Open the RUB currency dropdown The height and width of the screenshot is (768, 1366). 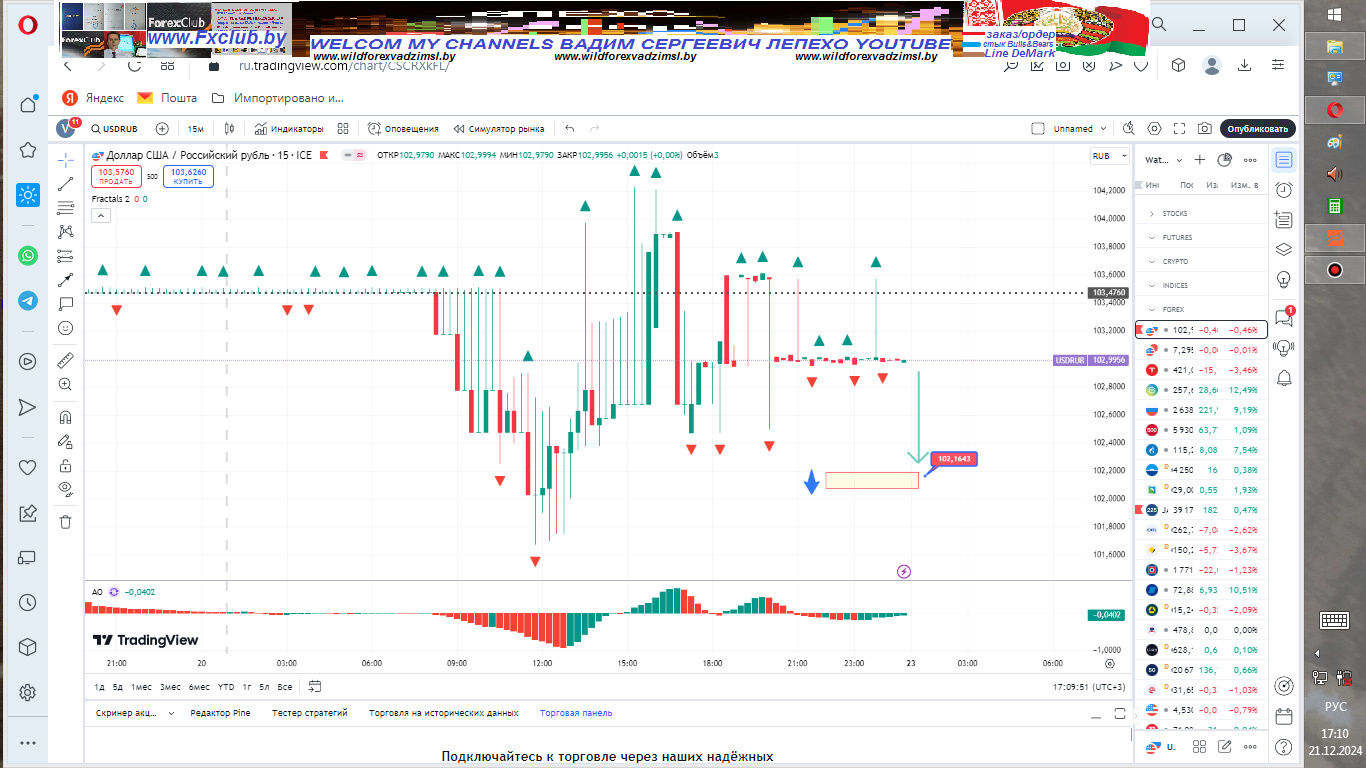pyautogui.click(x=1109, y=156)
